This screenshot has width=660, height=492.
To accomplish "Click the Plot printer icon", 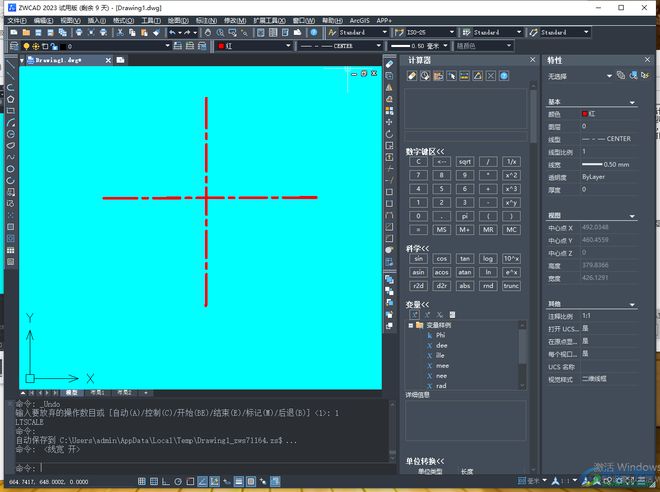I will click(79, 32).
